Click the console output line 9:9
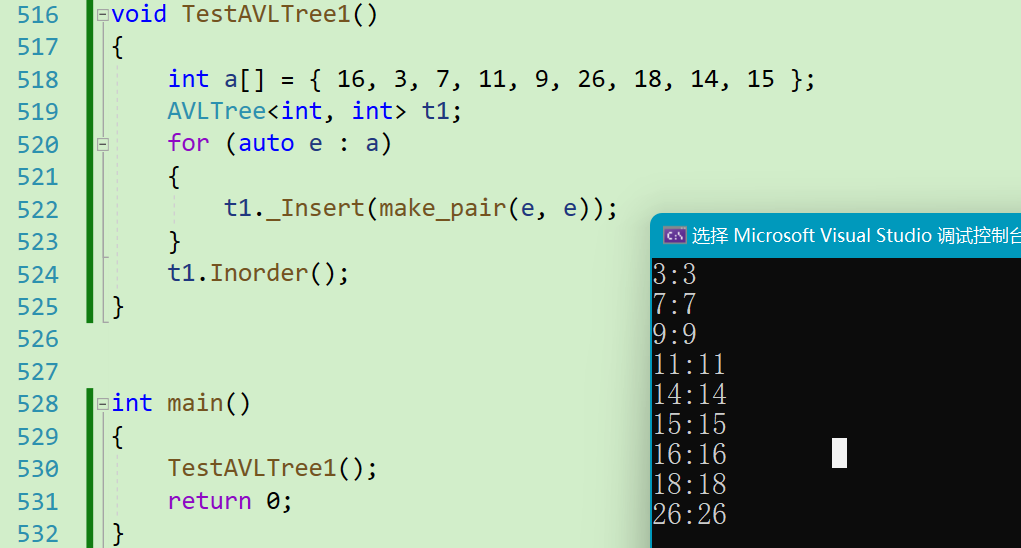This screenshot has width=1021, height=548. (x=675, y=335)
